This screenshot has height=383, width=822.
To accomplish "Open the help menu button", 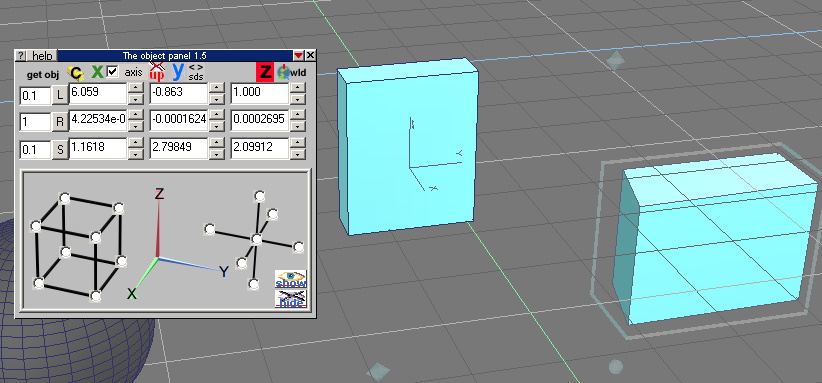I will [42, 56].
